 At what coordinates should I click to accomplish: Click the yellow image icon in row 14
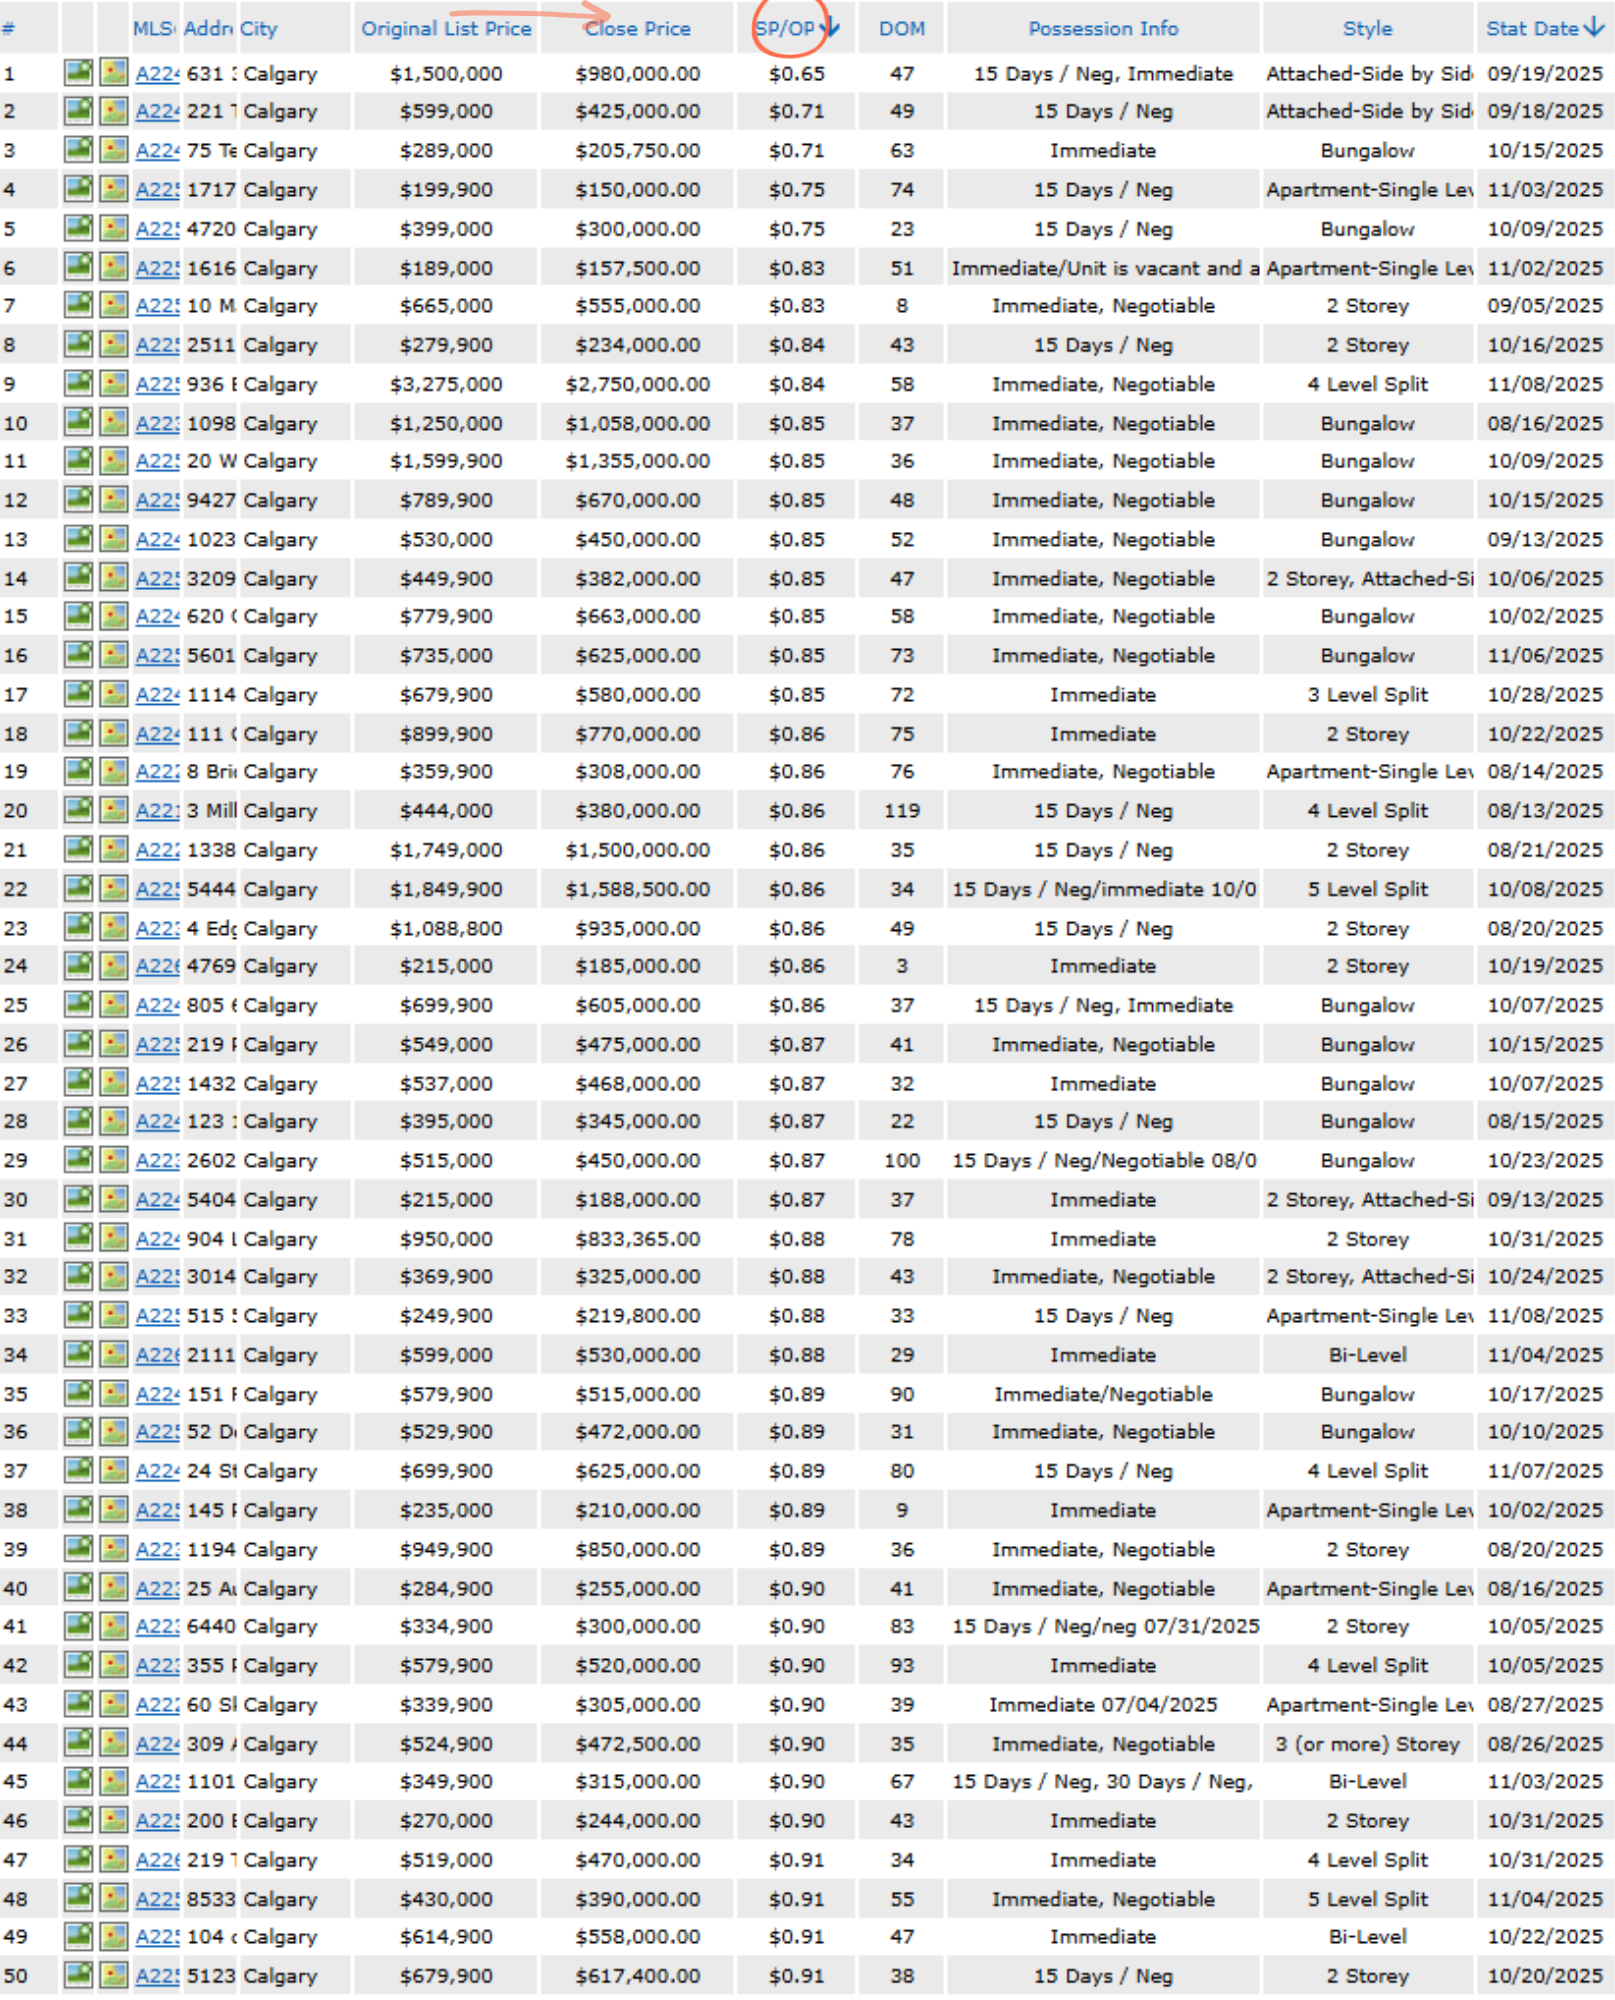(x=114, y=578)
